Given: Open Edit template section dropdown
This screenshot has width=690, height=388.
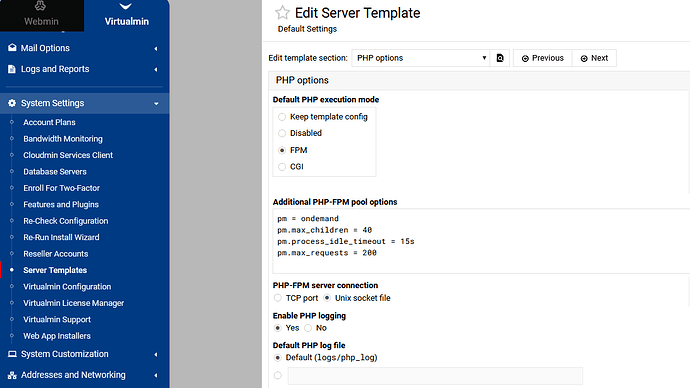Looking at the screenshot, I should coord(421,58).
